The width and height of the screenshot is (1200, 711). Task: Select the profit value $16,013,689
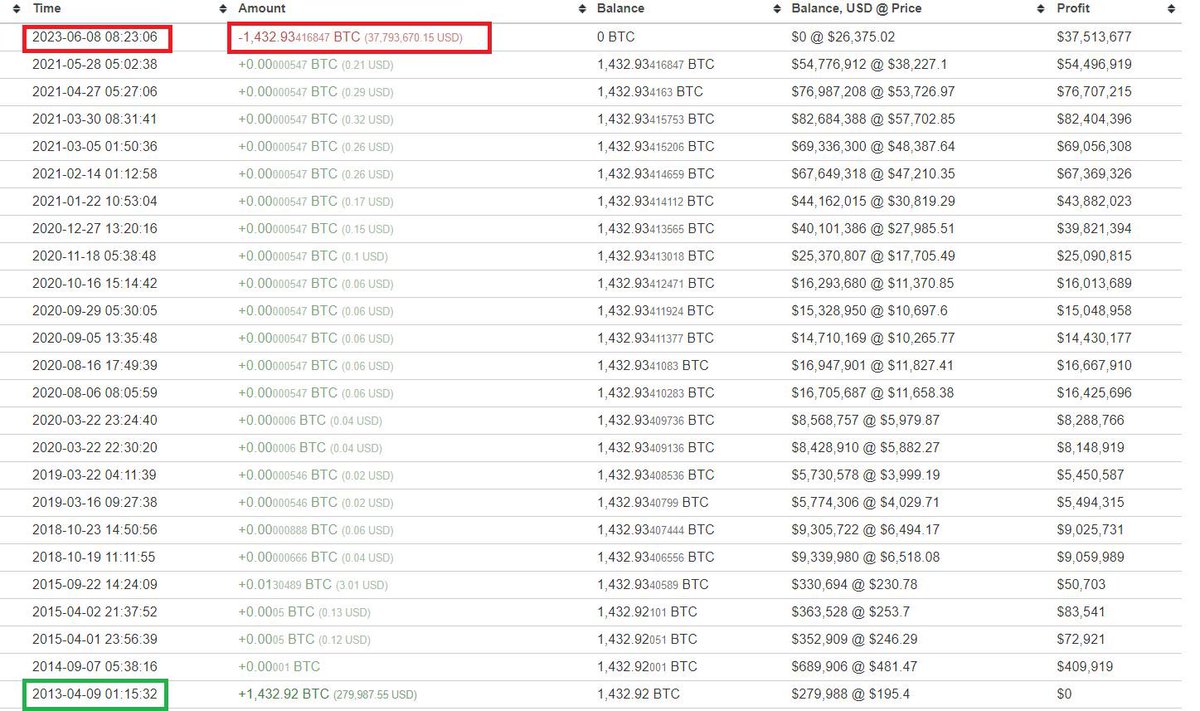1094,283
